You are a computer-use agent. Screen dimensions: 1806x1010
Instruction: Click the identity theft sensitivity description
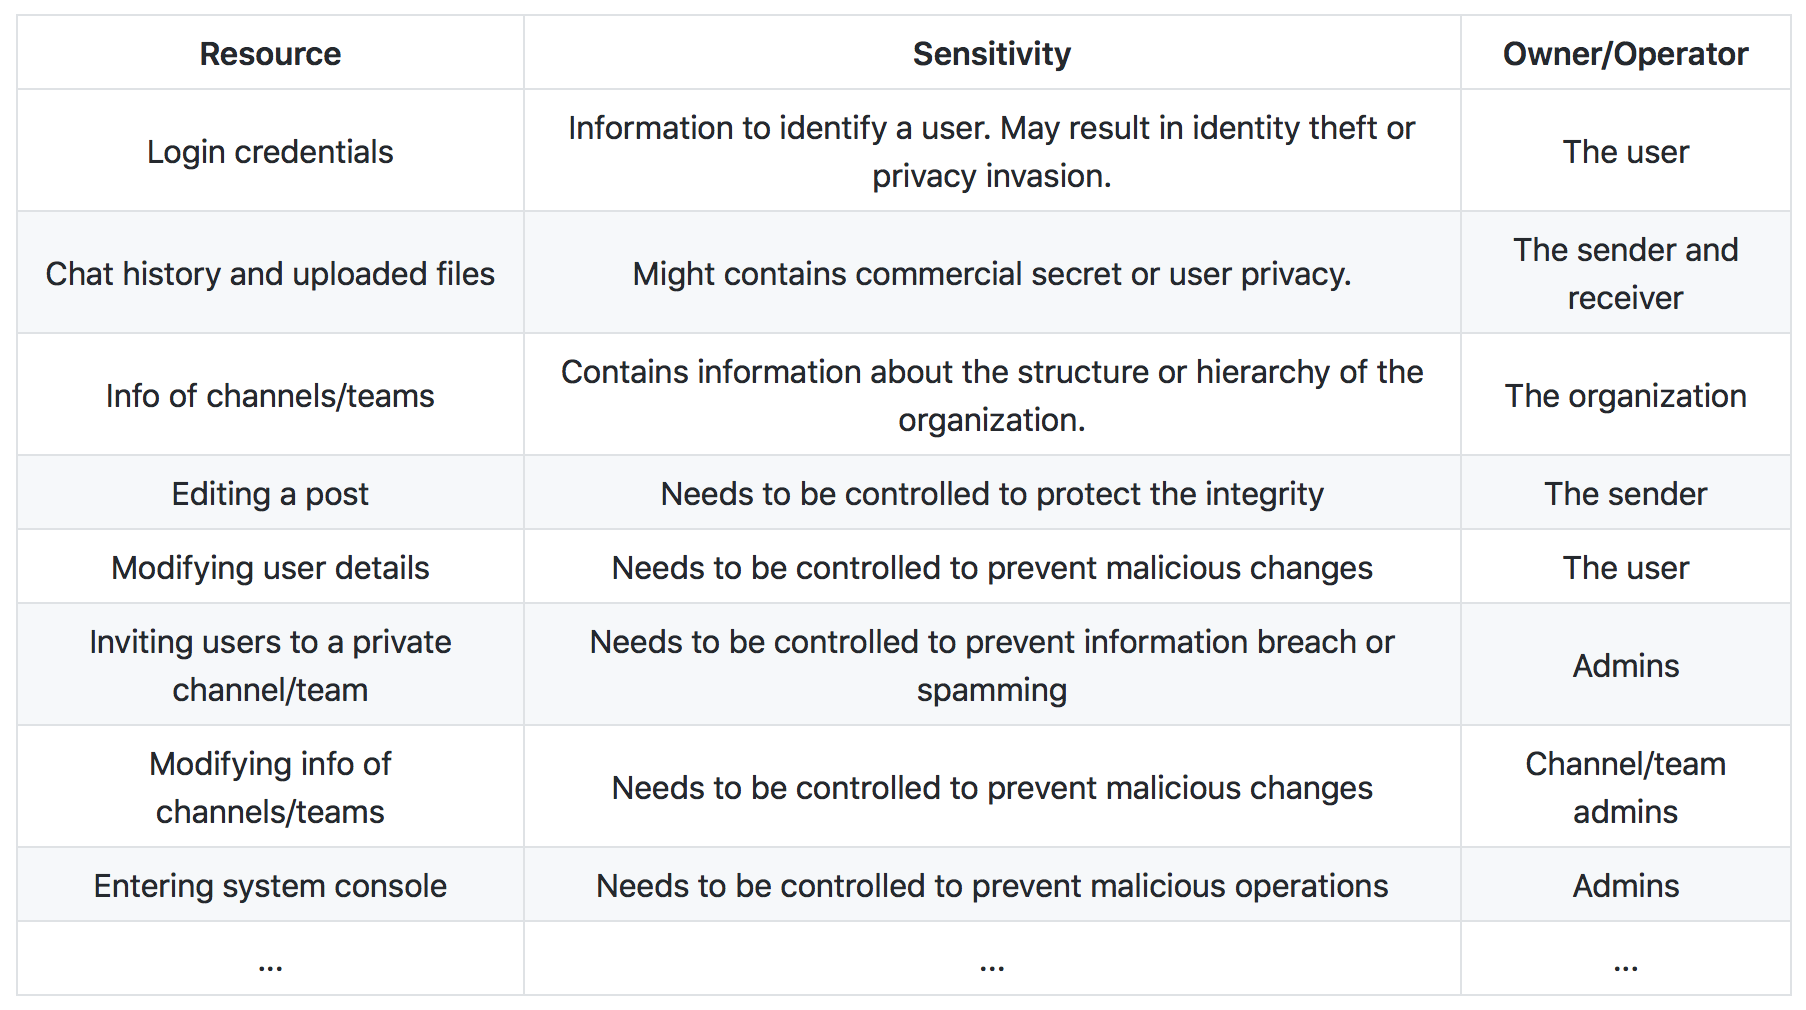click(x=991, y=152)
